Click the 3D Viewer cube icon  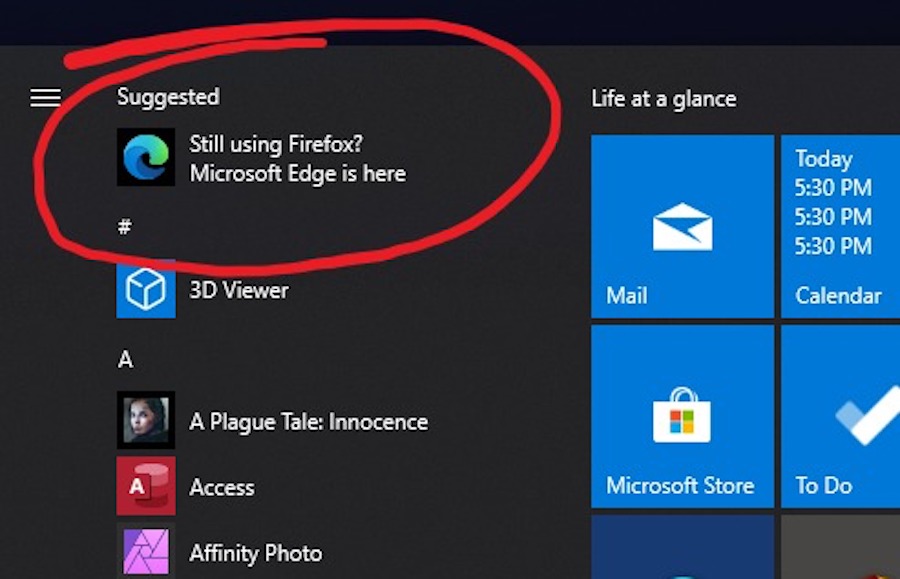coord(146,290)
